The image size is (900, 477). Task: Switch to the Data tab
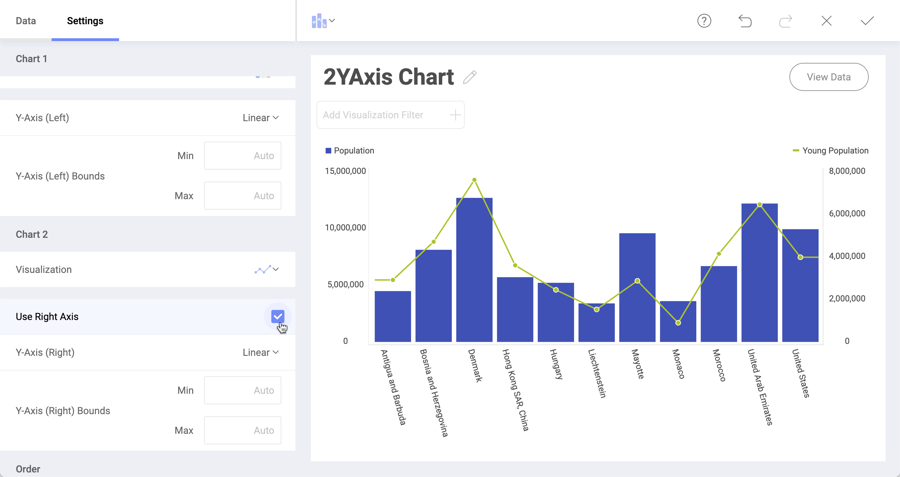click(26, 21)
